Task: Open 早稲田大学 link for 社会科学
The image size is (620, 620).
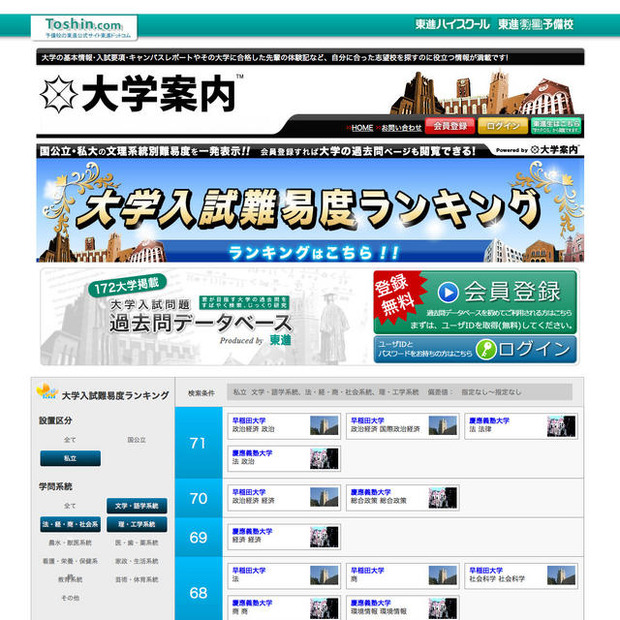Action: coord(486,571)
